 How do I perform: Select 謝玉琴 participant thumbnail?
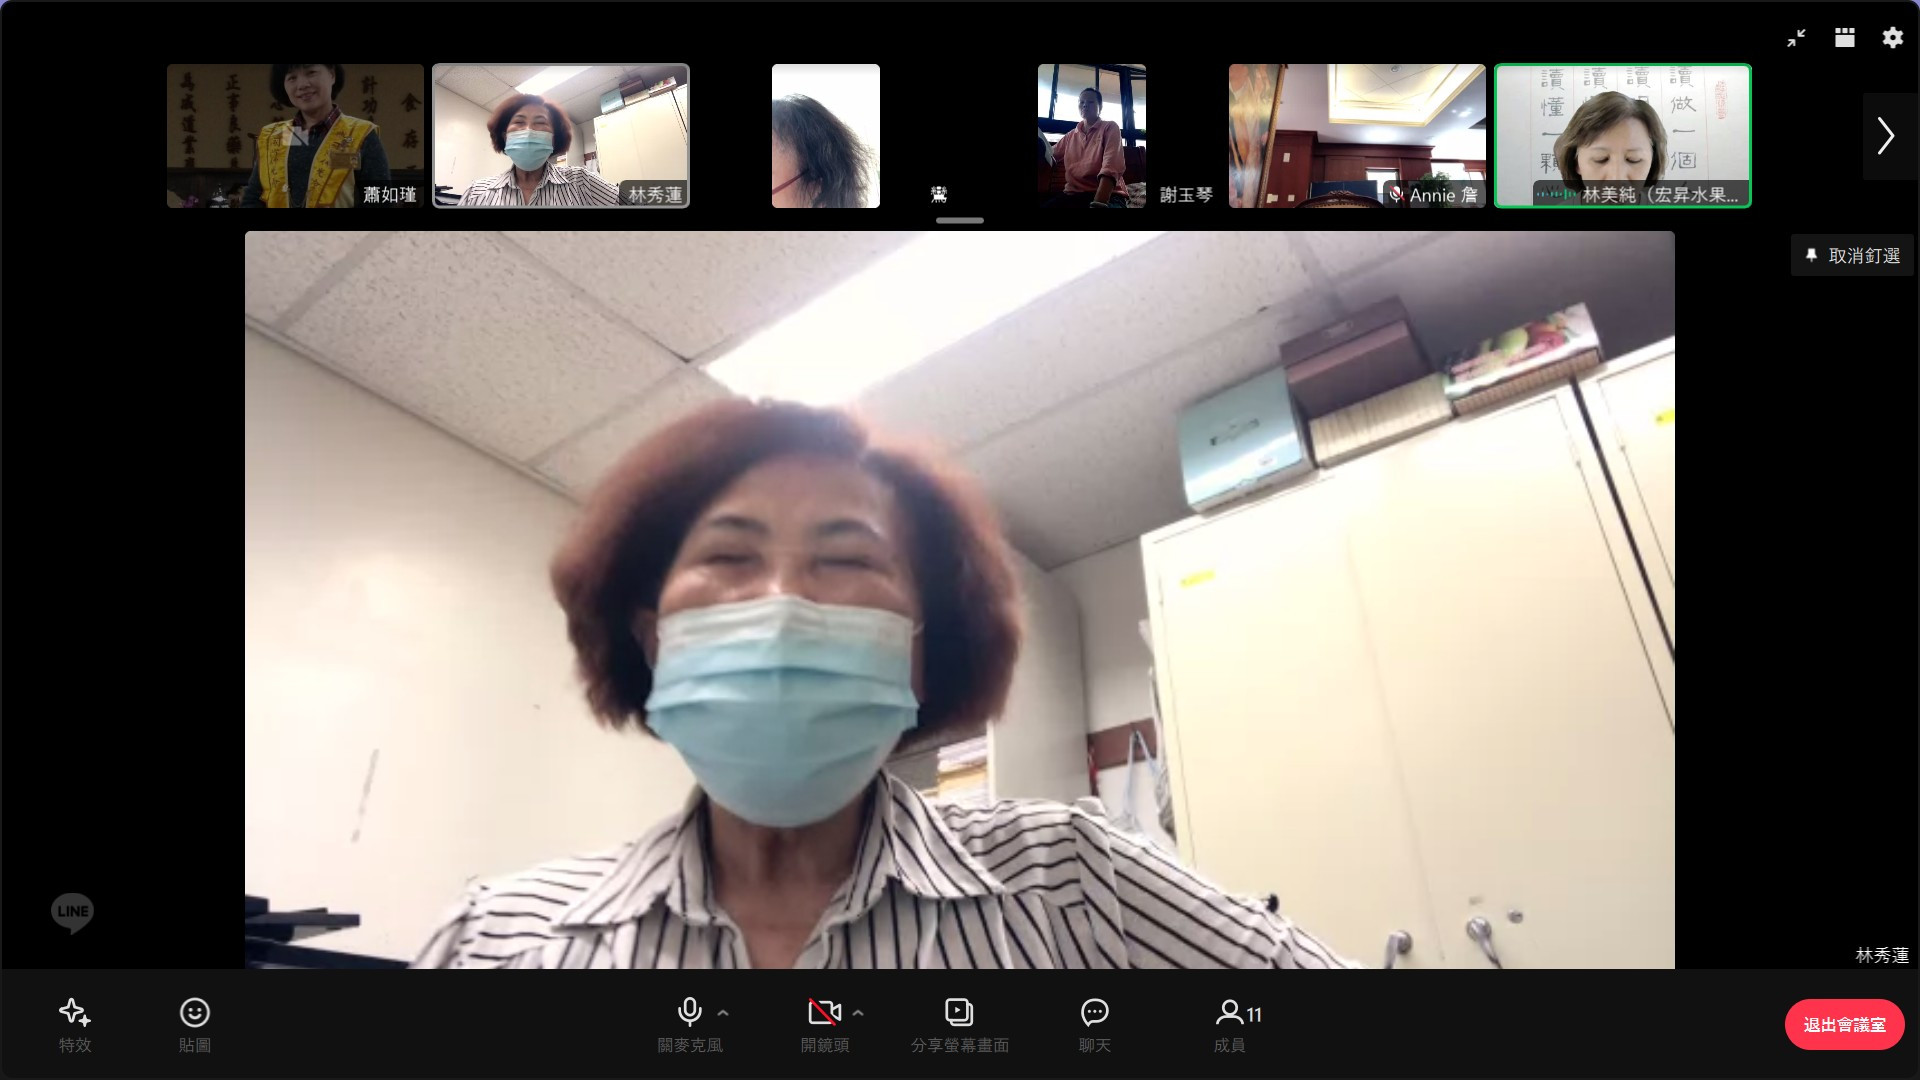point(1092,136)
